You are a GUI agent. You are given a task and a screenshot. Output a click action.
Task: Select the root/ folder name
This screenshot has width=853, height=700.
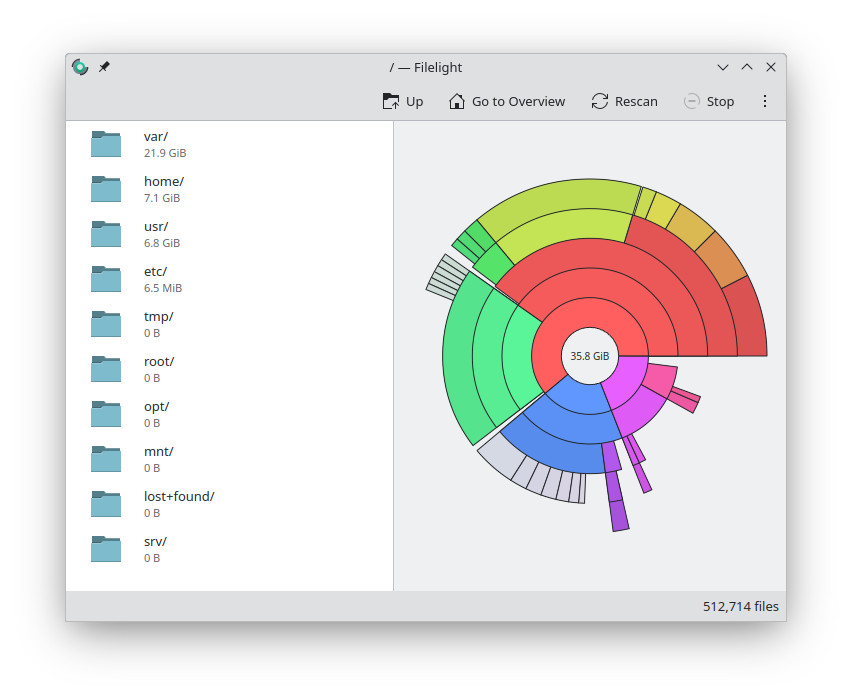(159, 362)
